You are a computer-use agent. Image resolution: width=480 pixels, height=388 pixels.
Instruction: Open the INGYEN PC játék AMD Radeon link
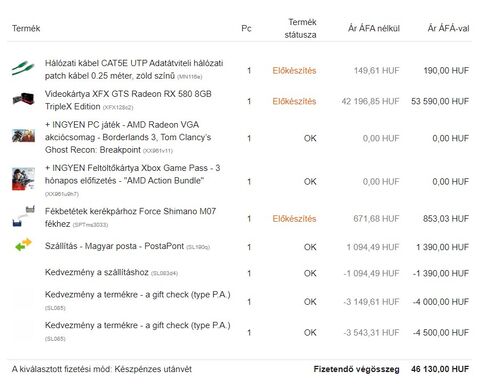[x=128, y=137]
